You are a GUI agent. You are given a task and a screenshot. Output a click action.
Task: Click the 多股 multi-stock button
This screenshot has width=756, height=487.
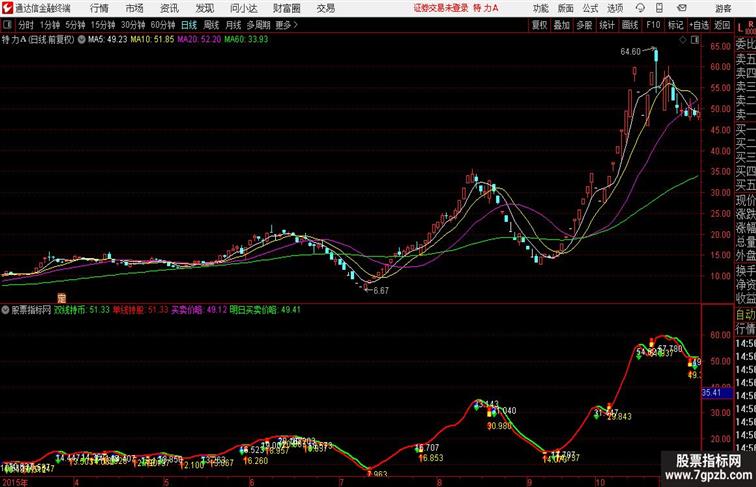click(x=584, y=25)
